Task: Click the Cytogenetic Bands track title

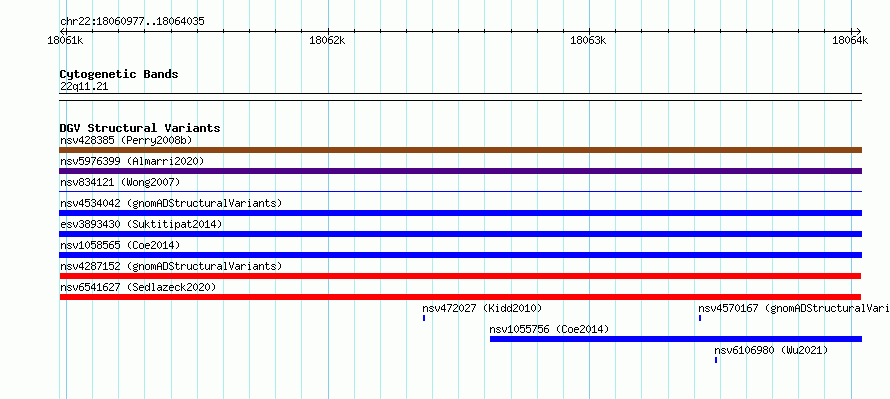Action: 119,74
